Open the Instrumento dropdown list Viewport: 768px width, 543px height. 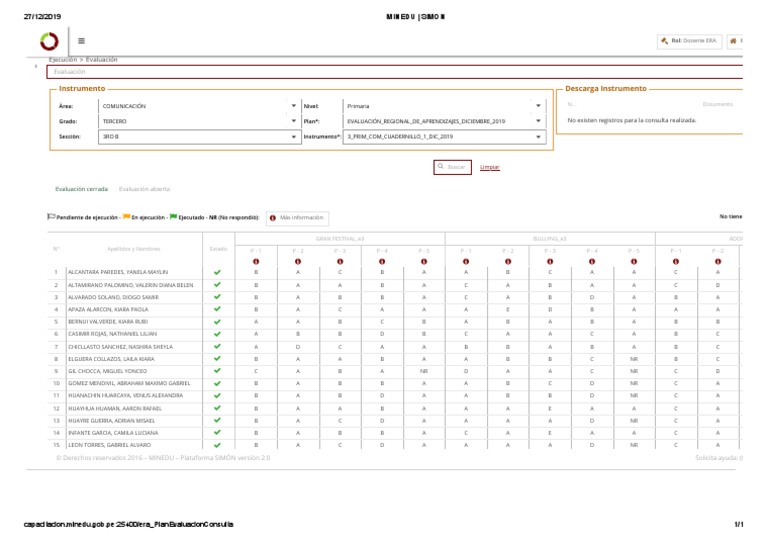(444, 136)
